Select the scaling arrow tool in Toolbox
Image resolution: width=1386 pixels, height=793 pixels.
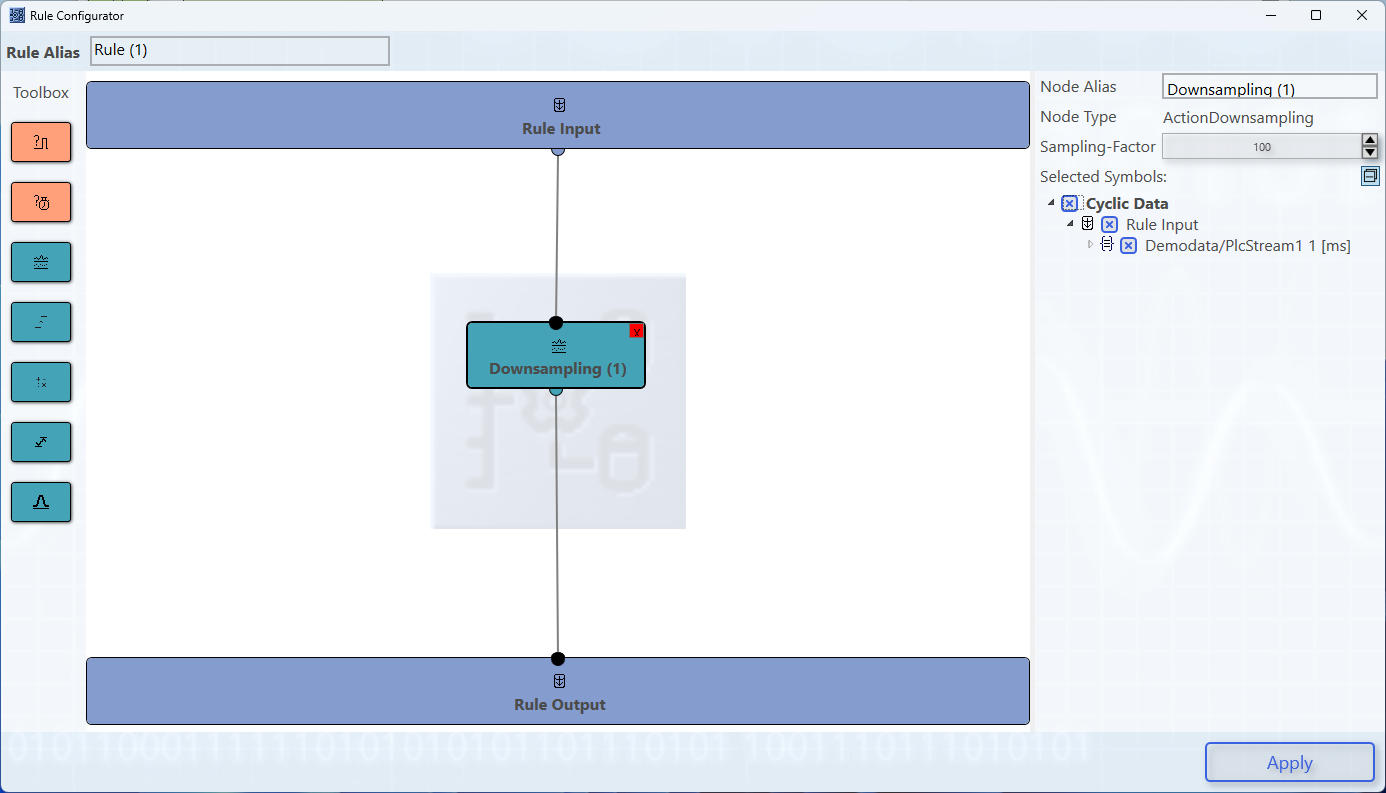[x=41, y=442]
